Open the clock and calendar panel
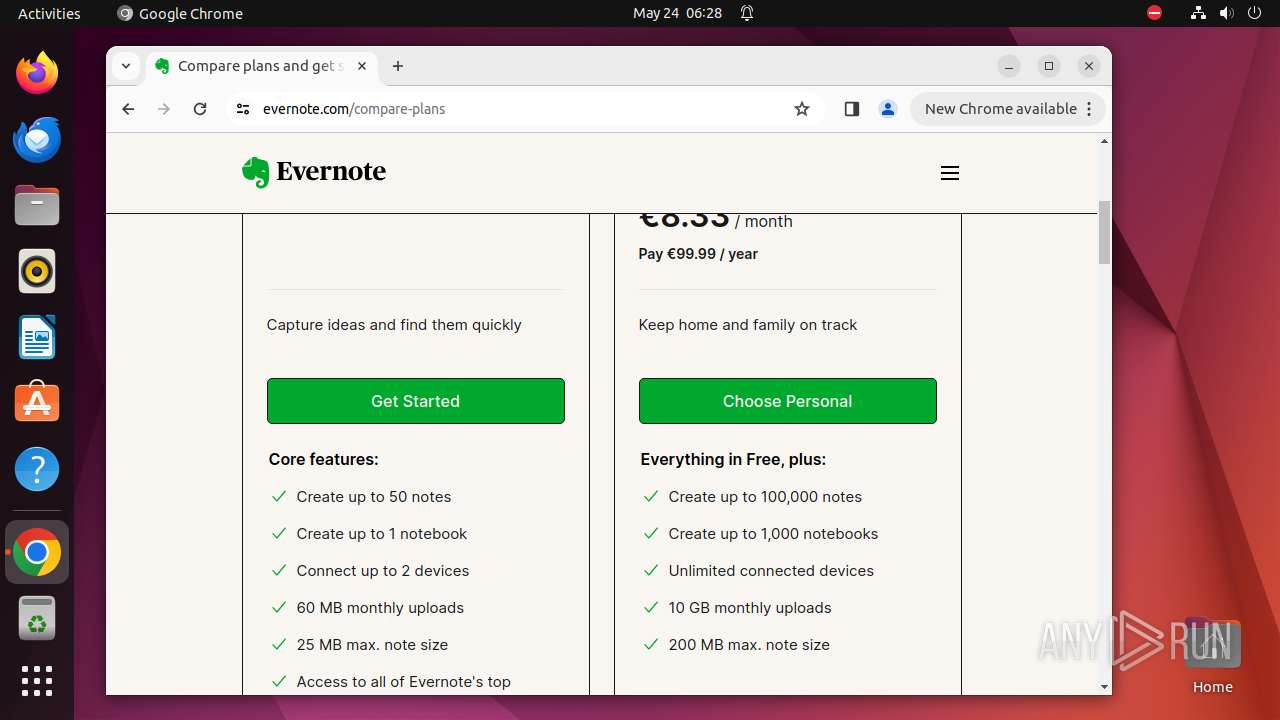 point(677,13)
